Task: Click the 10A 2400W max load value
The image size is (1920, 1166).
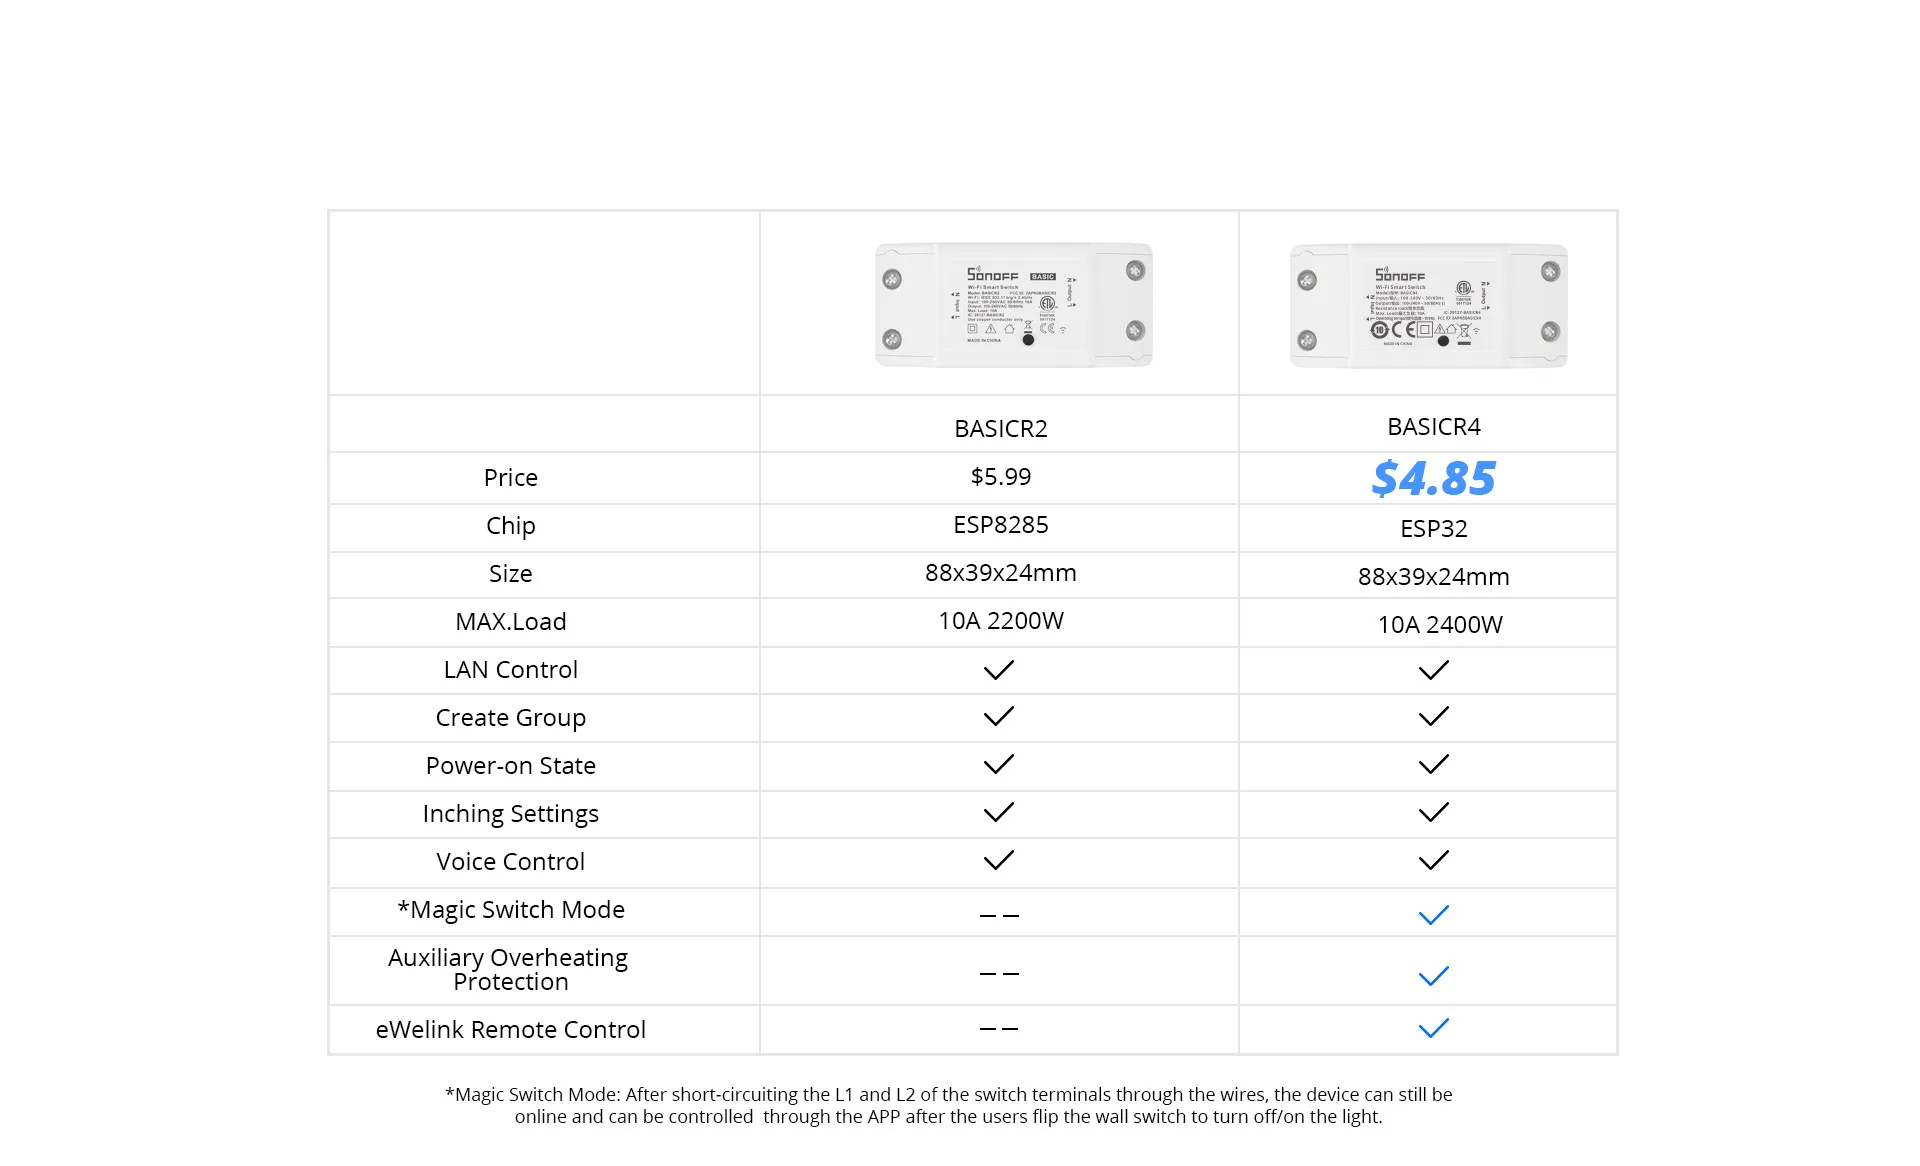Action: click(x=1440, y=625)
